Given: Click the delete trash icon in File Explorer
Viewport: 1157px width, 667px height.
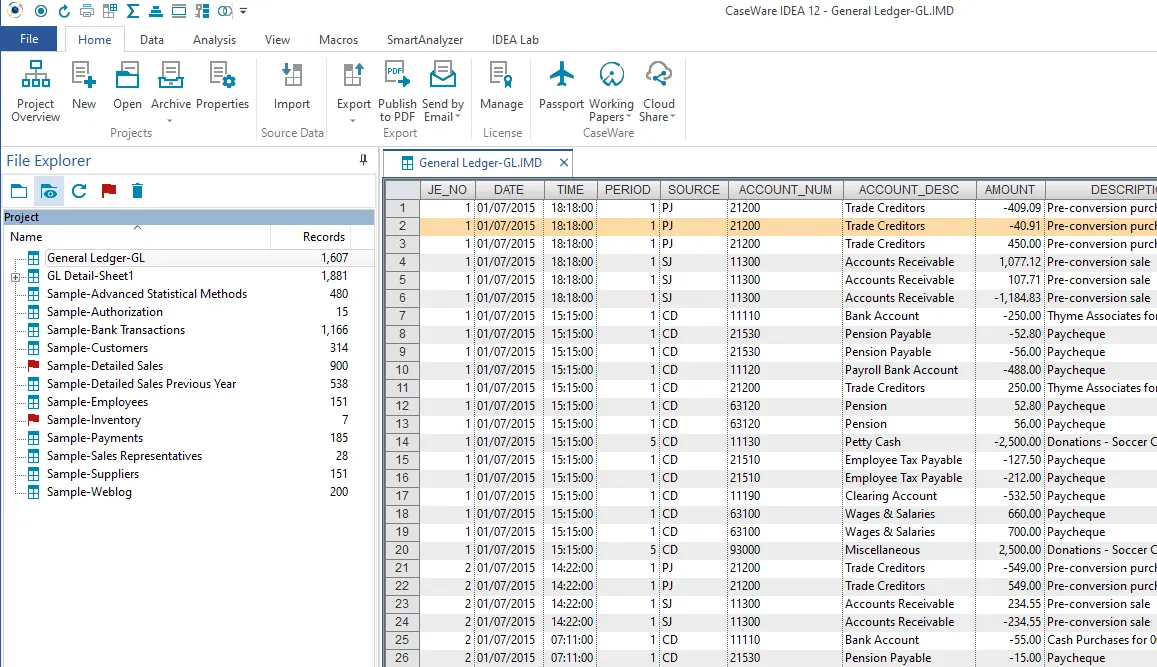Looking at the screenshot, I should [x=137, y=191].
